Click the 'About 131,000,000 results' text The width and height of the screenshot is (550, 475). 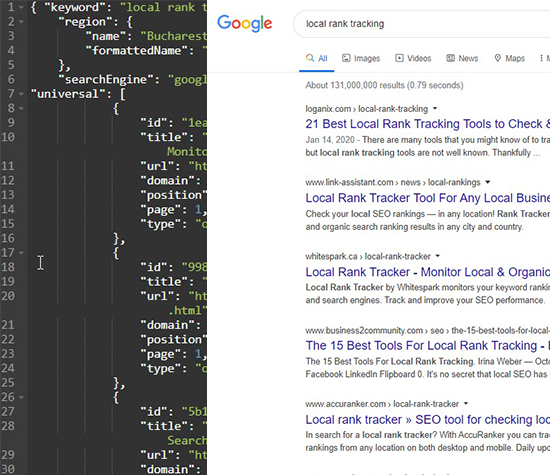(x=384, y=85)
